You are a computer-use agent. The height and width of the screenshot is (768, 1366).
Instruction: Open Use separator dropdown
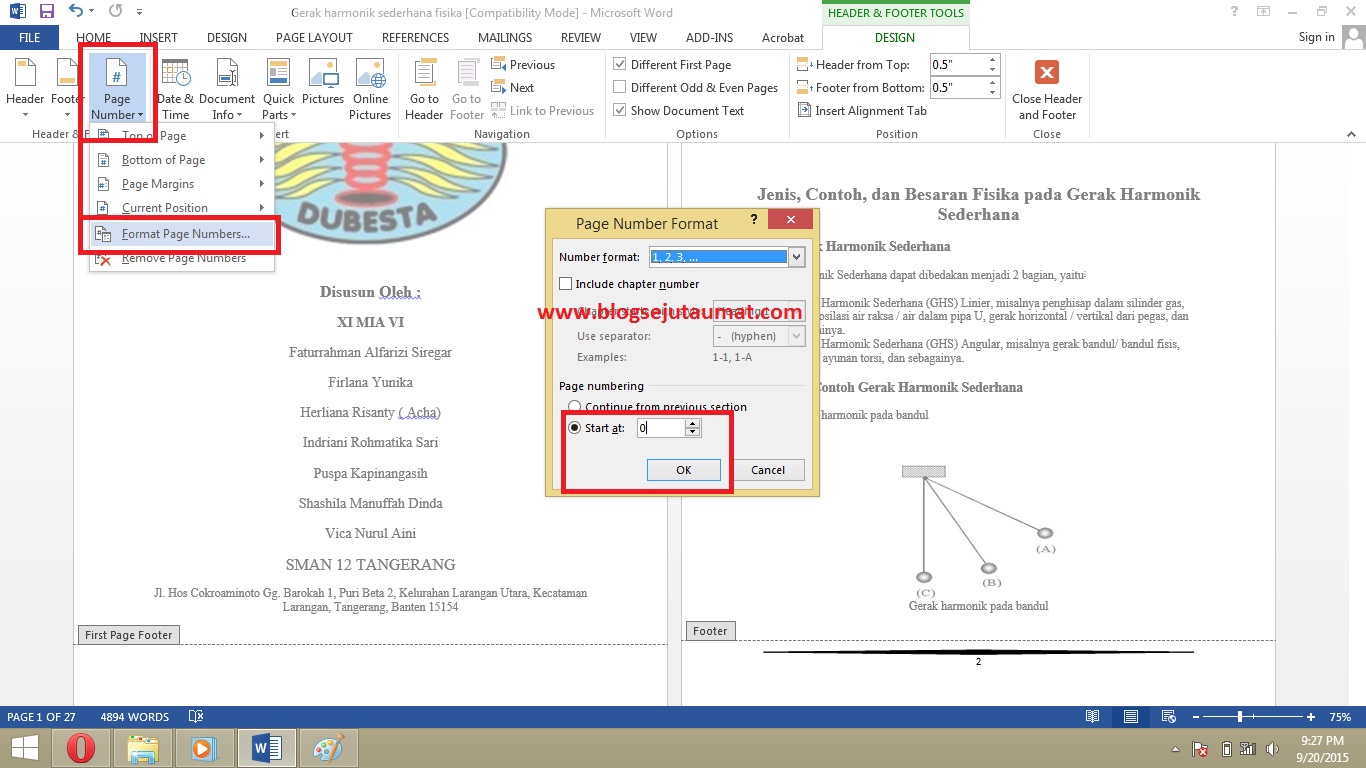tap(796, 336)
